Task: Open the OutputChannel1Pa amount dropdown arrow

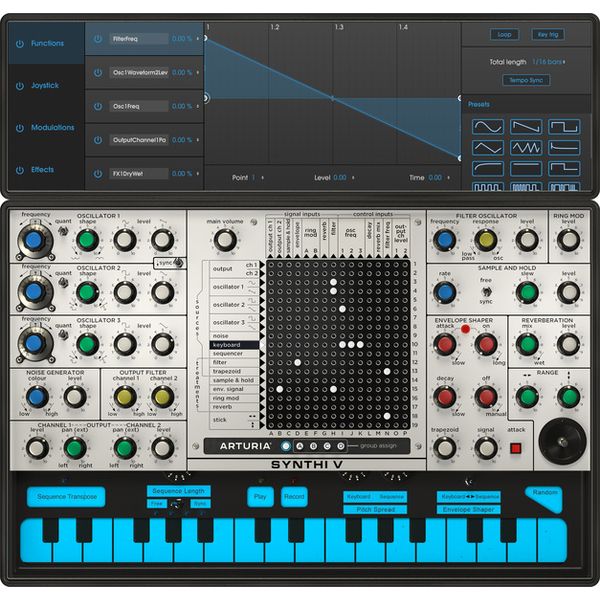Action: 198,140
